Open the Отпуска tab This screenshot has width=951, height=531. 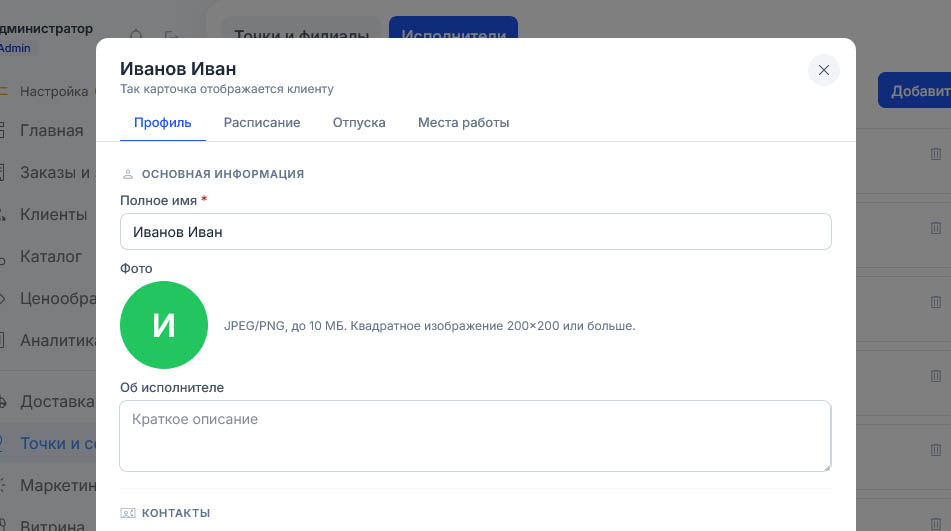(359, 122)
